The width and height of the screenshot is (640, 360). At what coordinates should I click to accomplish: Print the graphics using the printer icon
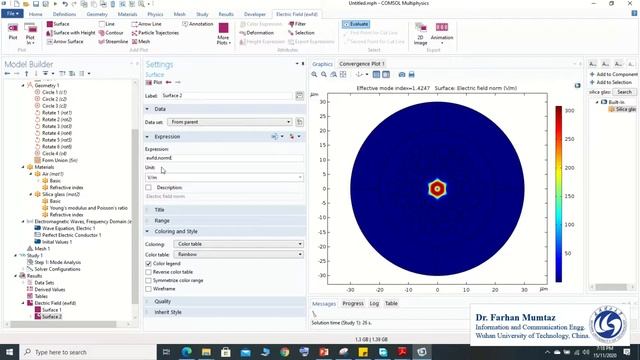[x=411, y=74]
